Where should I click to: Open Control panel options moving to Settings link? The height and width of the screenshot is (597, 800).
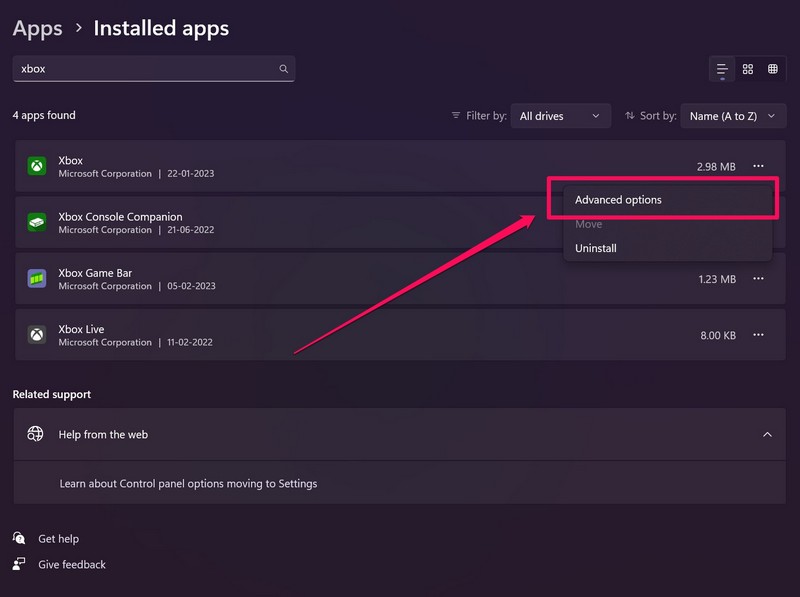click(x=188, y=483)
